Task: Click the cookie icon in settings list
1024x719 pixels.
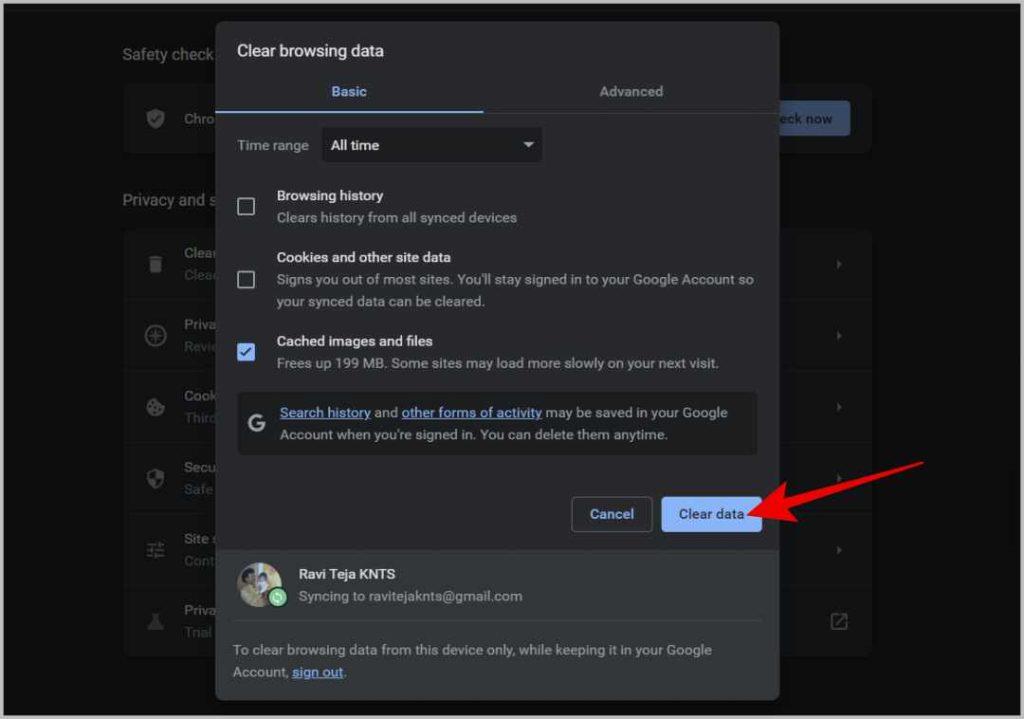Action: pyautogui.click(x=155, y=407)
